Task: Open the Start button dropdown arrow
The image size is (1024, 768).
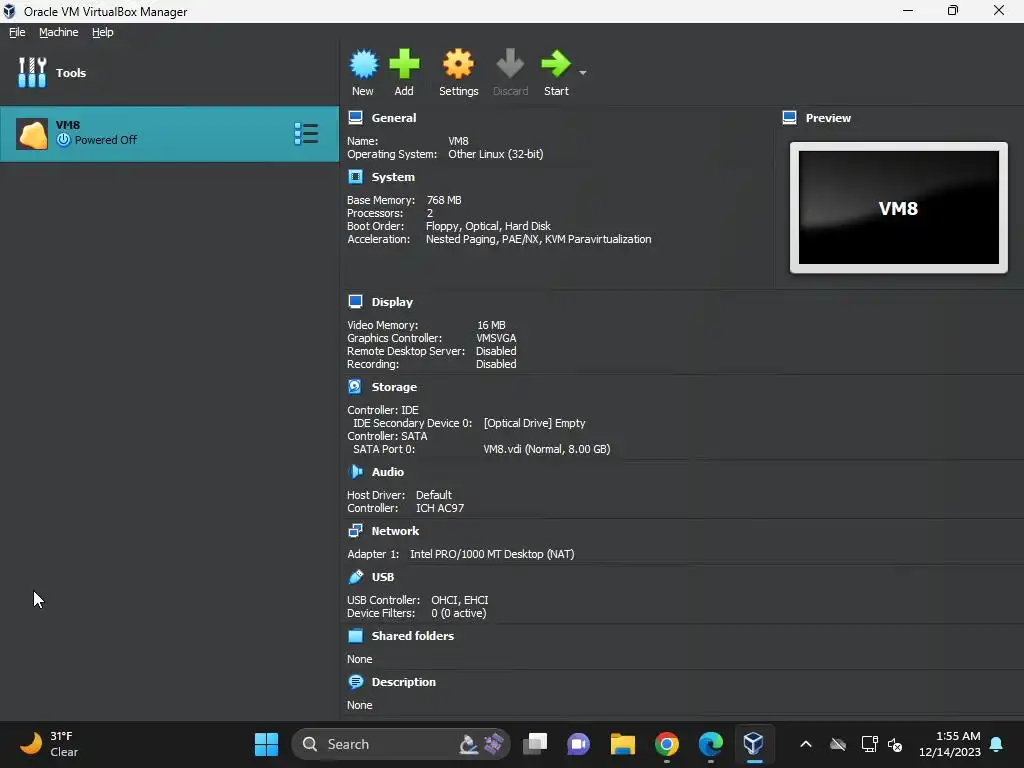Action: tap(583, 72)
